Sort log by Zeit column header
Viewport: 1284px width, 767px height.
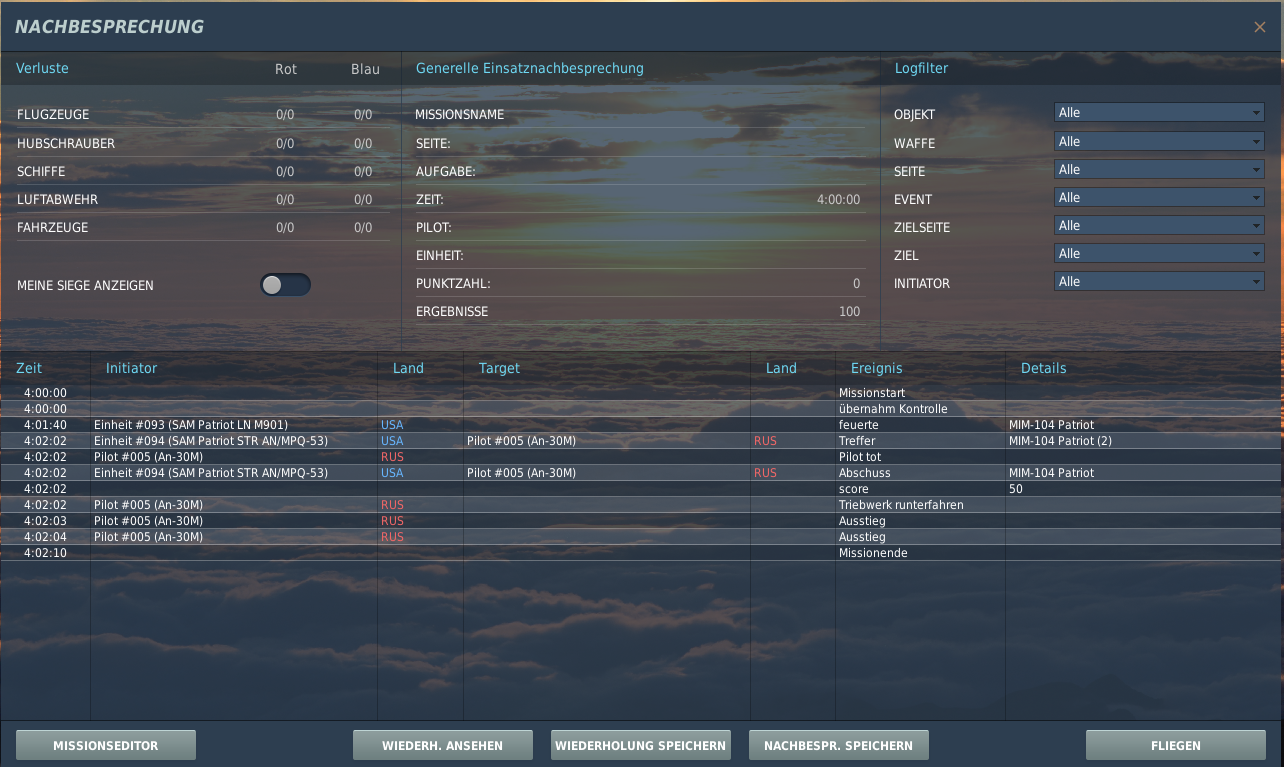pos(29,368)
